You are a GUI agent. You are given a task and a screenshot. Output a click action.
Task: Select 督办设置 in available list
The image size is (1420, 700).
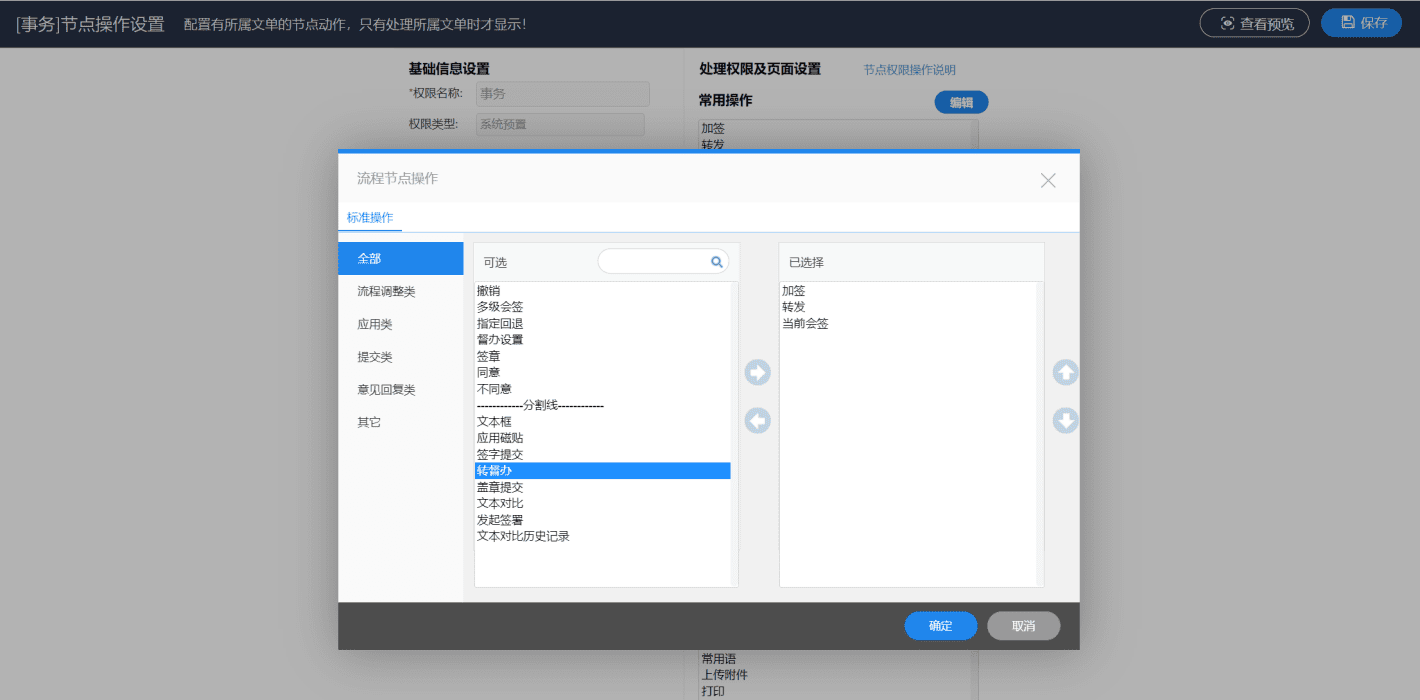[x=603, y=339]
